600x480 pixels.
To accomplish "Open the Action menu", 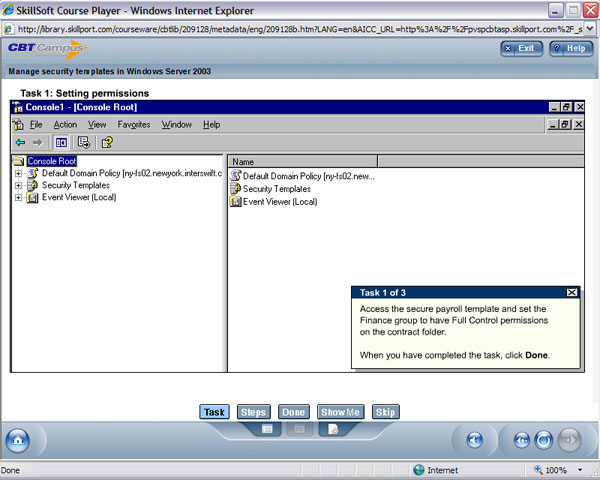I will tap(65, 125).
